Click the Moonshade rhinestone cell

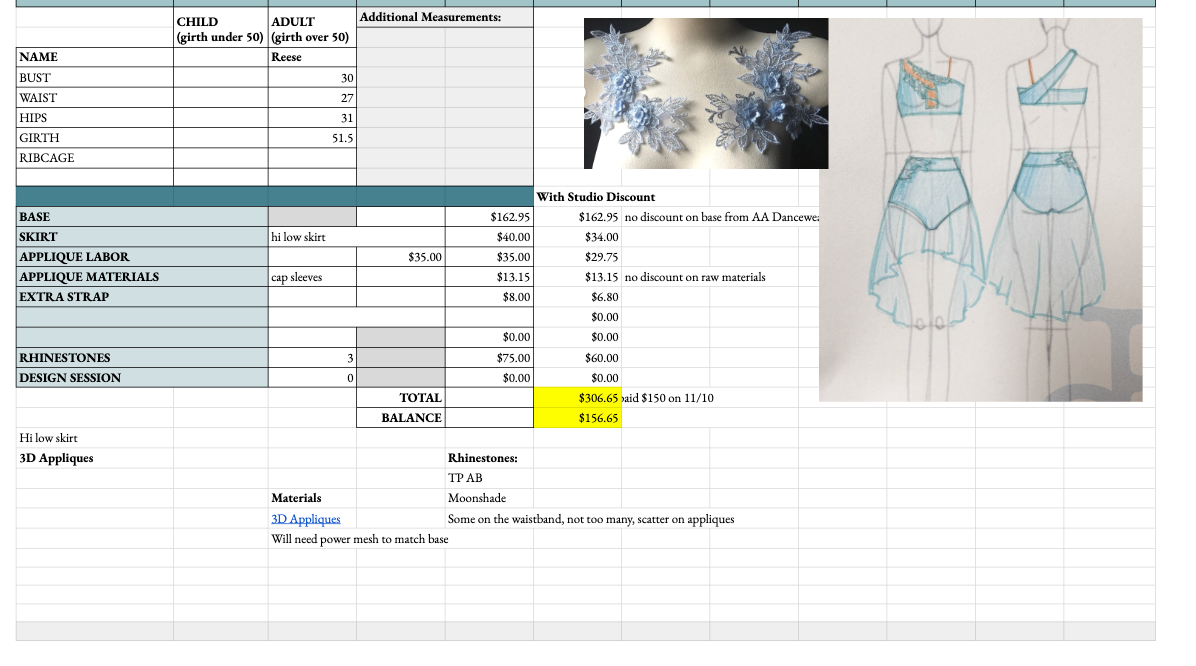489,498
